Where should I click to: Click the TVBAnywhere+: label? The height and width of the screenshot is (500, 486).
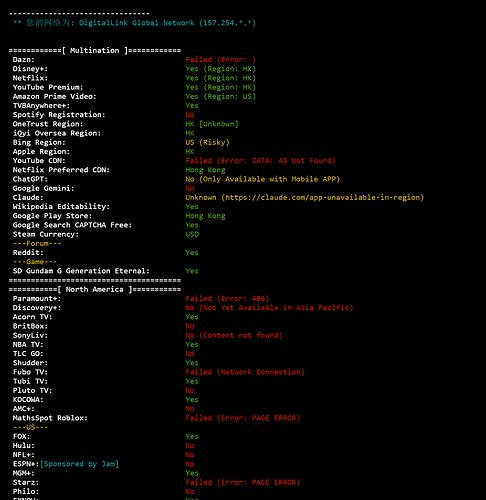(41, 106)
